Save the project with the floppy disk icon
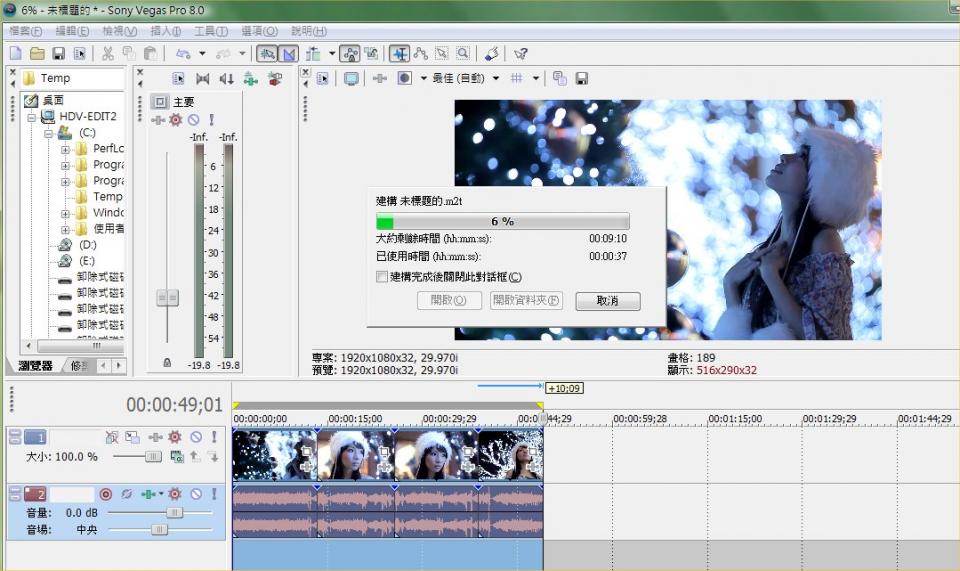 coord(58,54)
